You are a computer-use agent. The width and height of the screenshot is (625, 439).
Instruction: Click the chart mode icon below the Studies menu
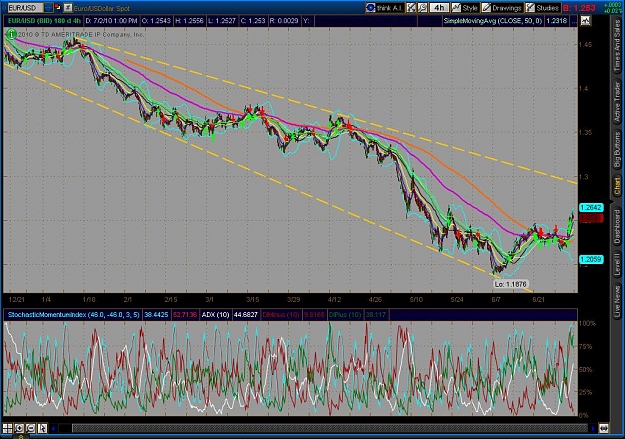pyautogui.click(x=585, y=21)
